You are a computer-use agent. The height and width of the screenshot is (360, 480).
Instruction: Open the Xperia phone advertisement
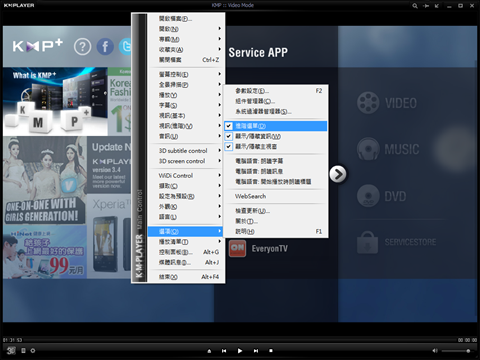(109, 236)
